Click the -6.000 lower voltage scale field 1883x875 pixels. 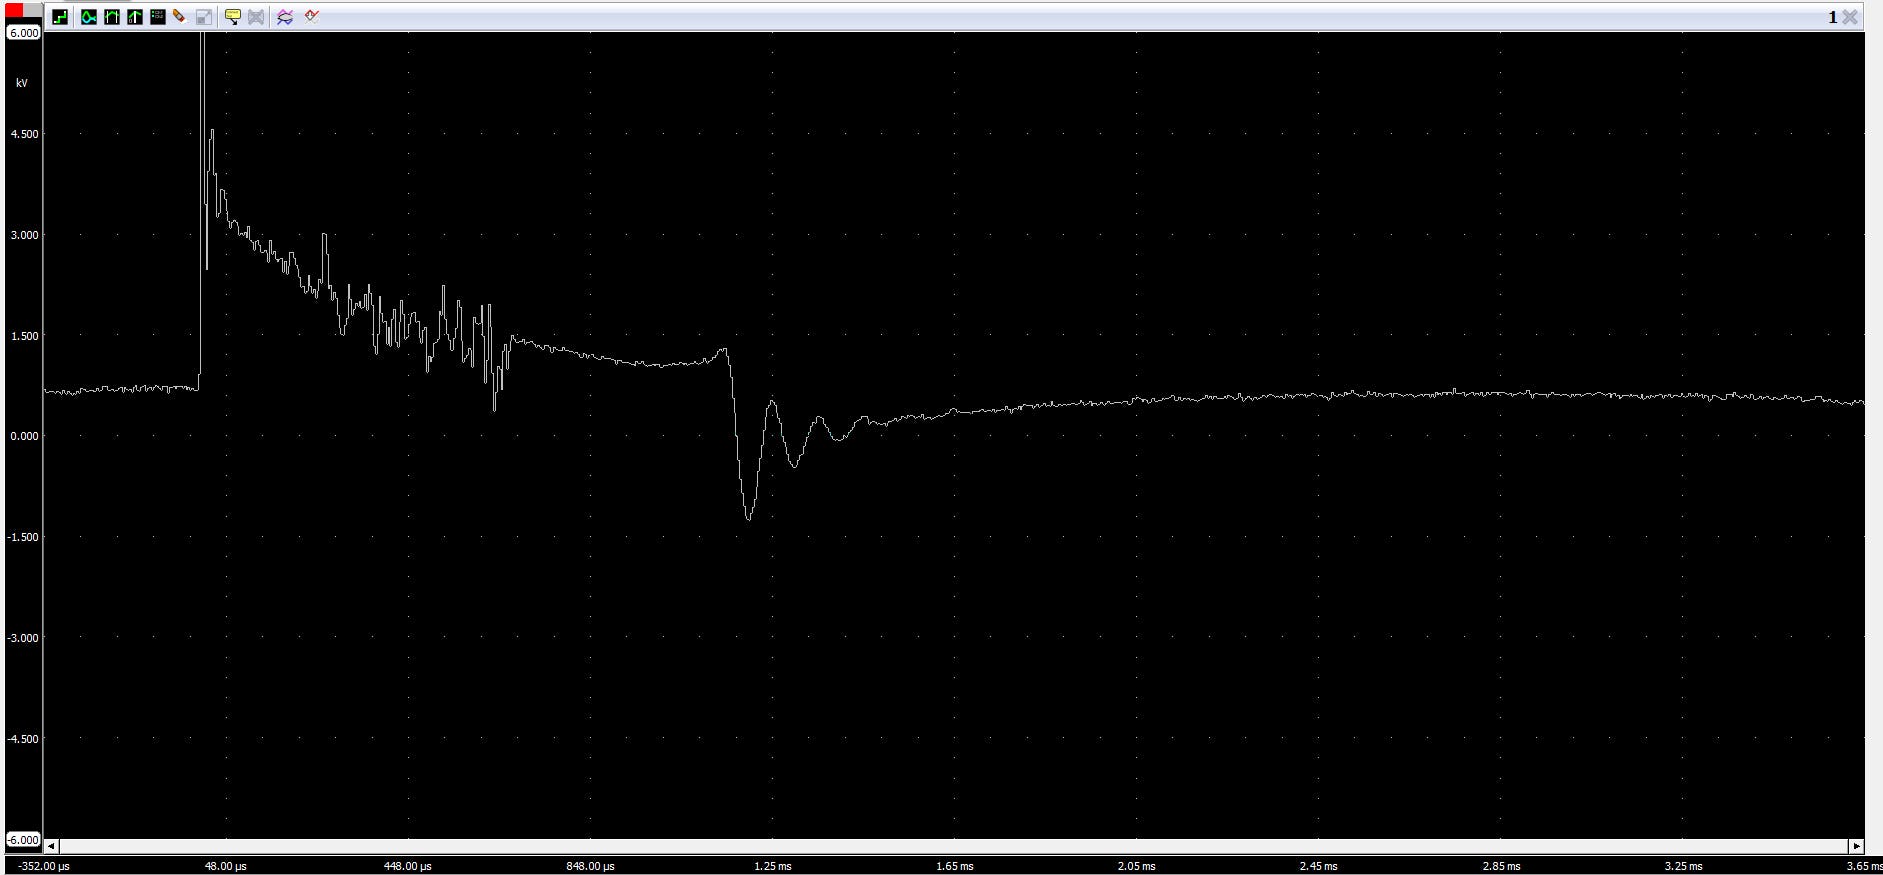coord(23,840)
